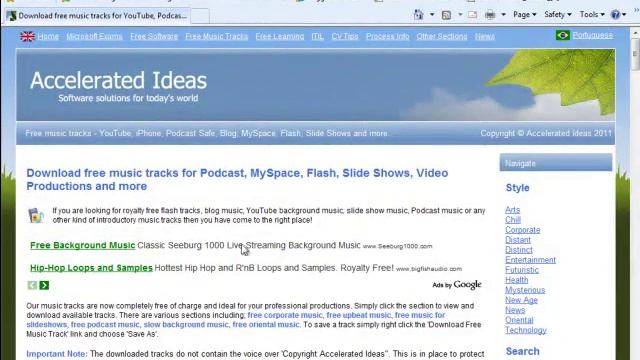
Task: Open the feeds dropdown arrow
Action: click(x=460, y=15)
